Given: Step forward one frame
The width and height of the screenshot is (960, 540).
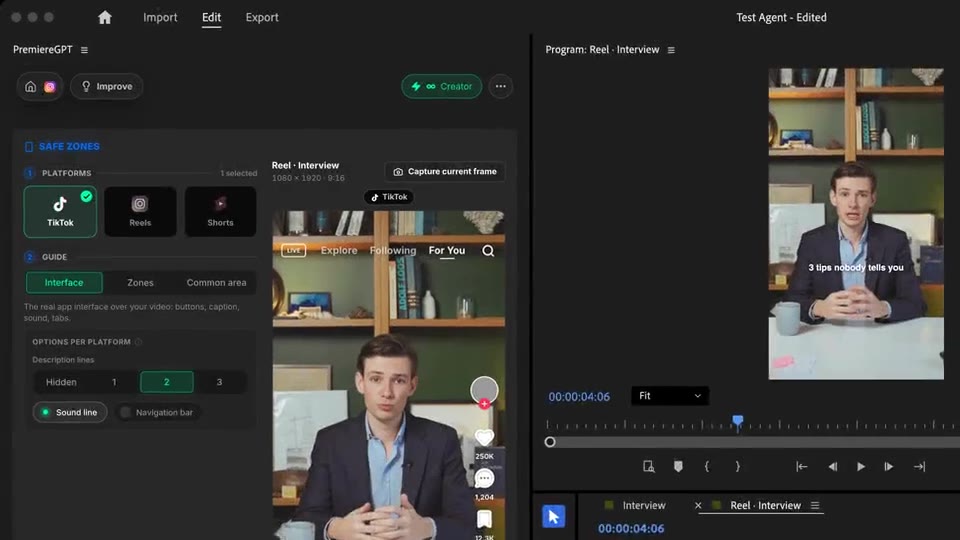Looking at the screenshot, I should click(x=889, y=467).
